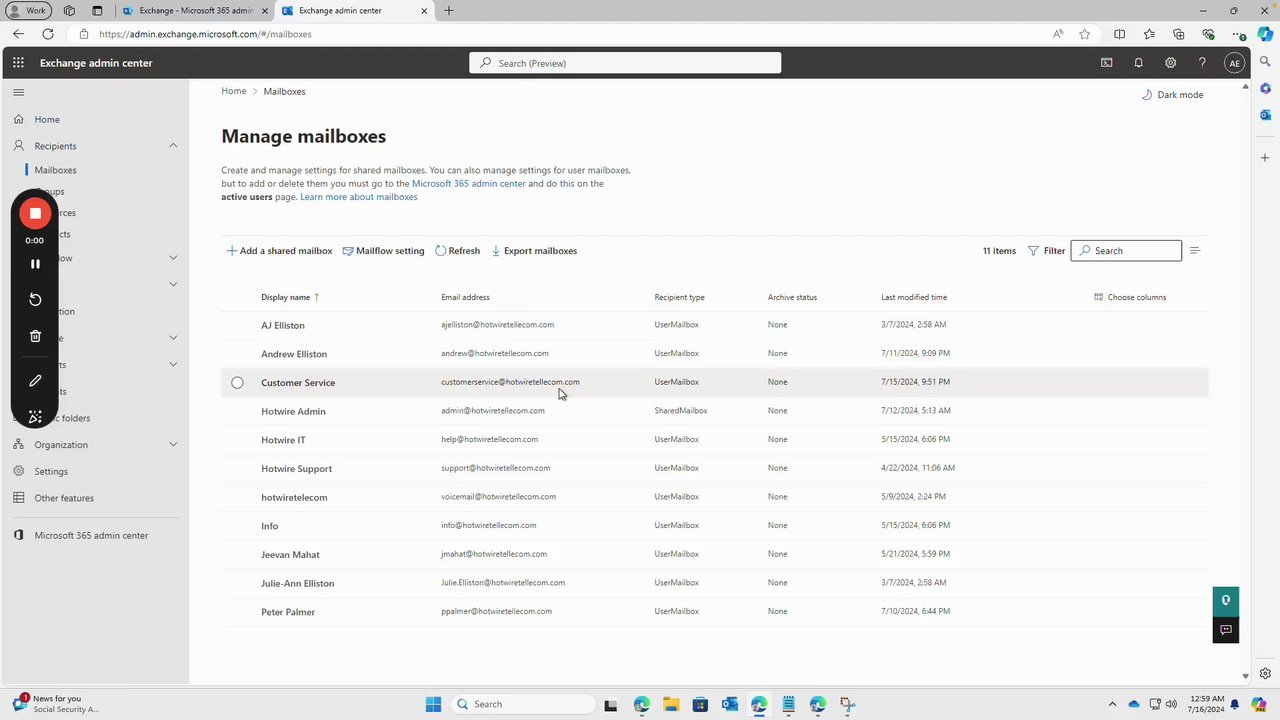Open browser split screen icon

(x=1119, y=34)
